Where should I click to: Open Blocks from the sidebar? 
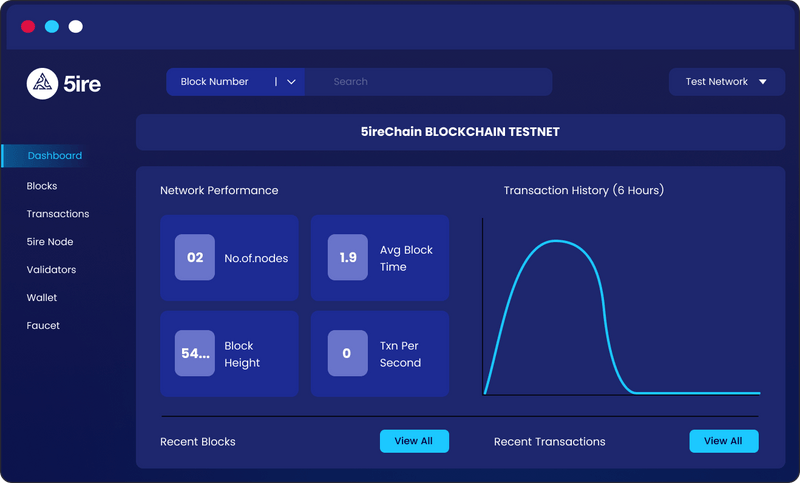(x=42, y=186)
